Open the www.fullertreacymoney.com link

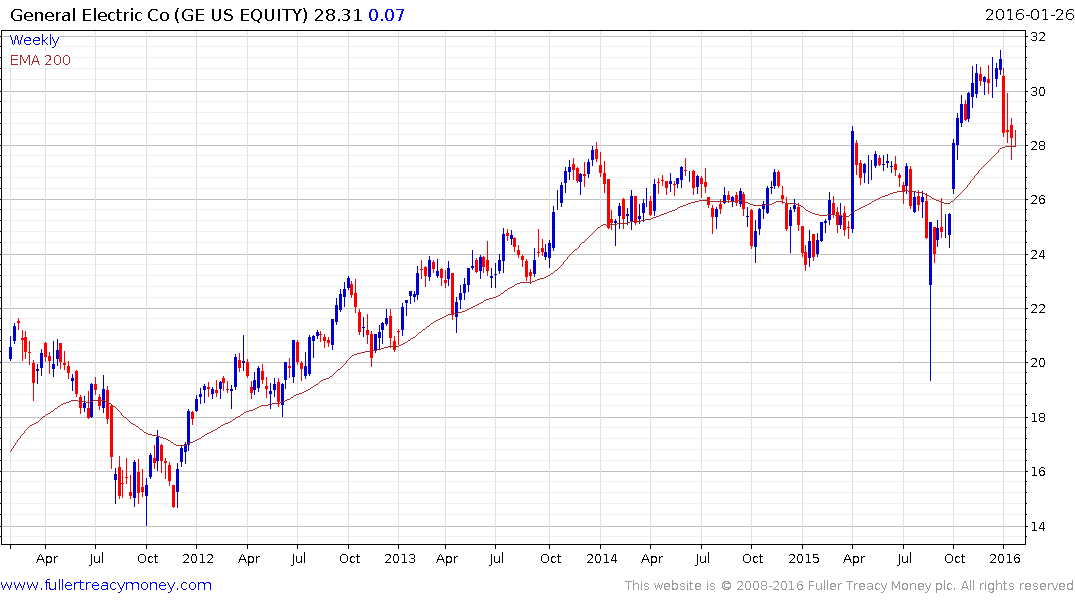[106, 585]
